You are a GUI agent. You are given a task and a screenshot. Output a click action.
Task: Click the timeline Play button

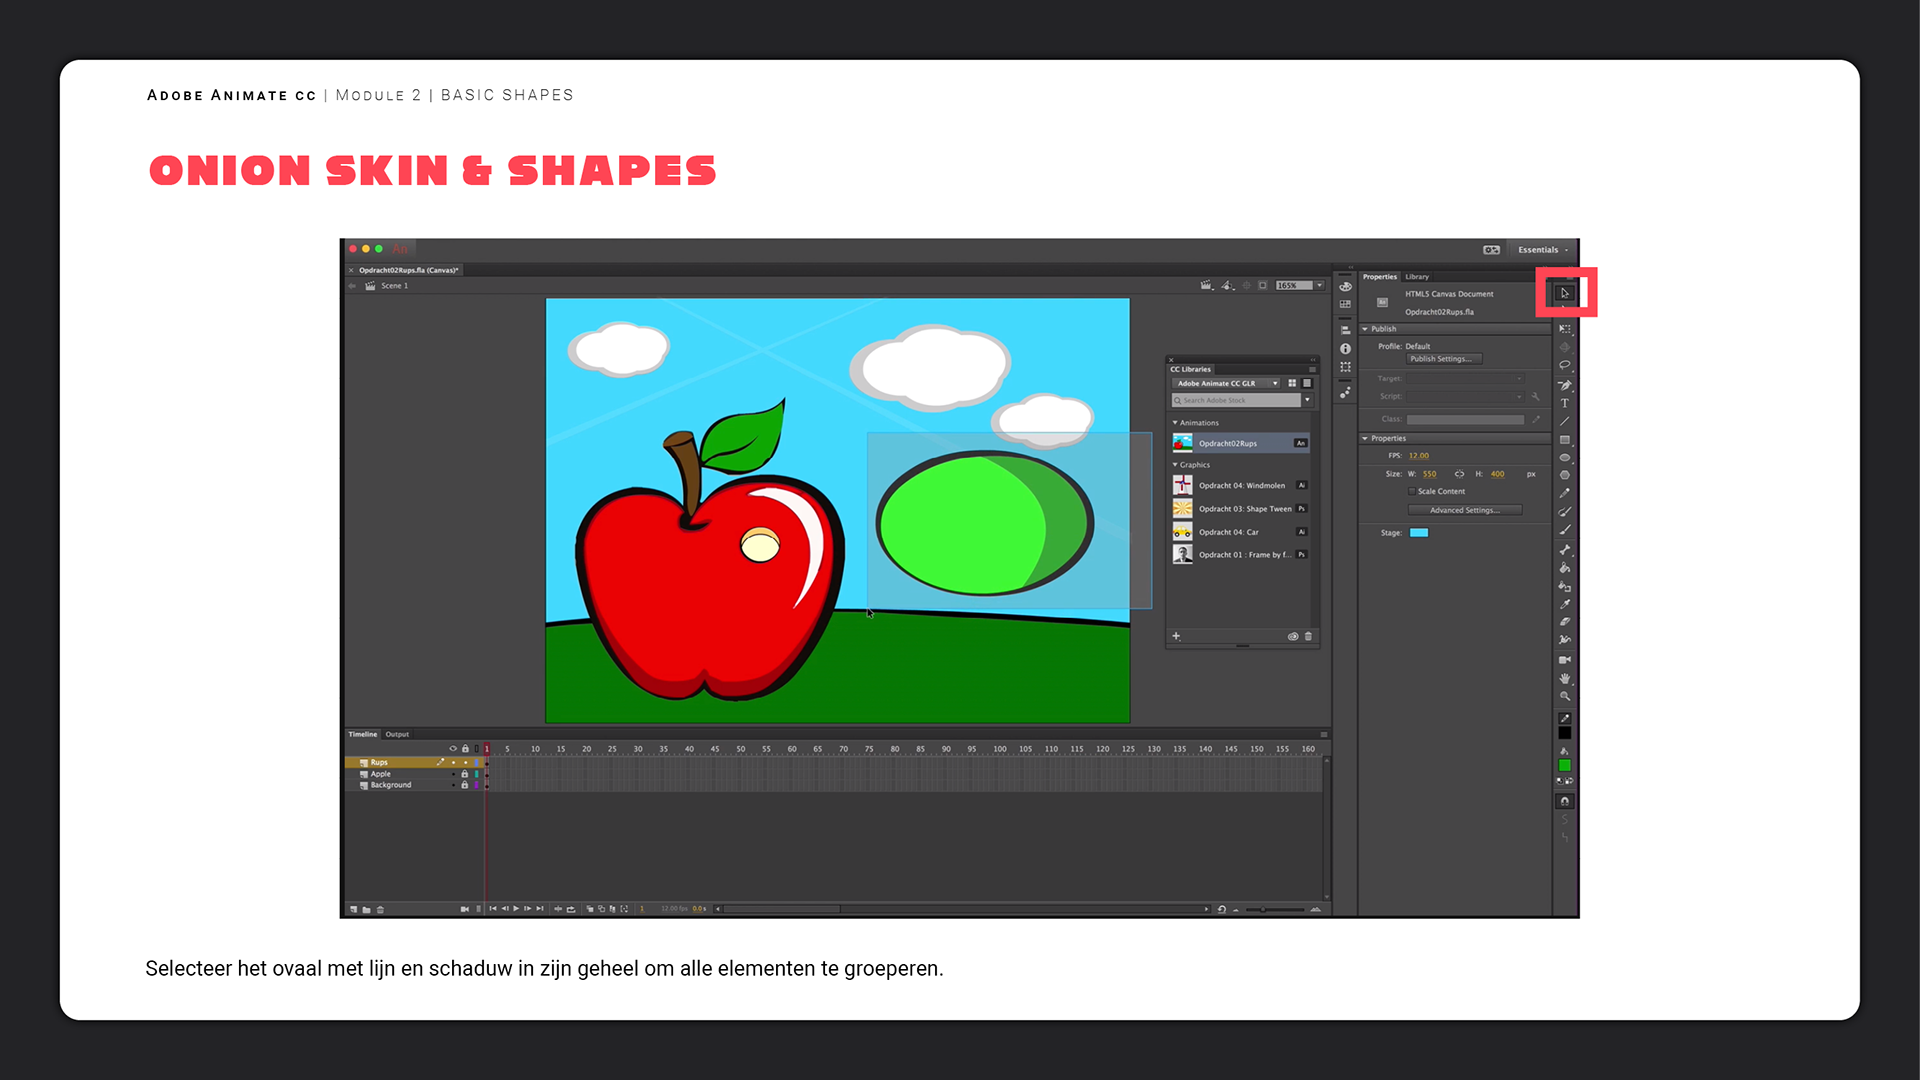pyautogui.click(x=516, y=909)
